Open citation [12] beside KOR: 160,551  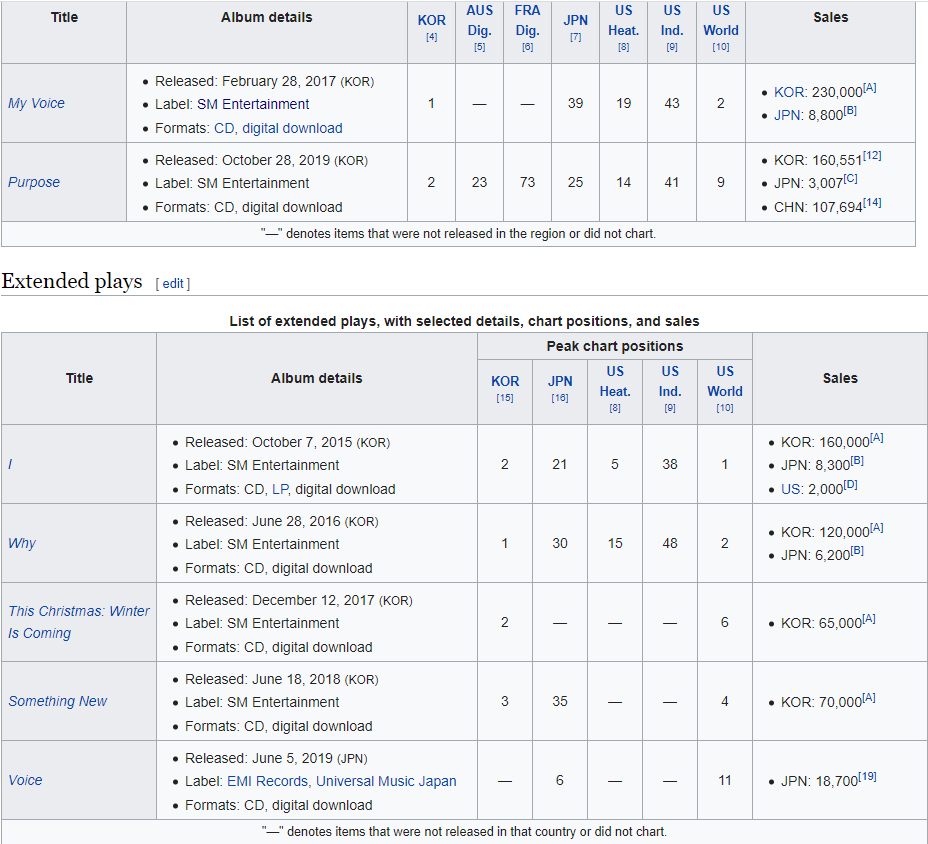coord(872,156)
